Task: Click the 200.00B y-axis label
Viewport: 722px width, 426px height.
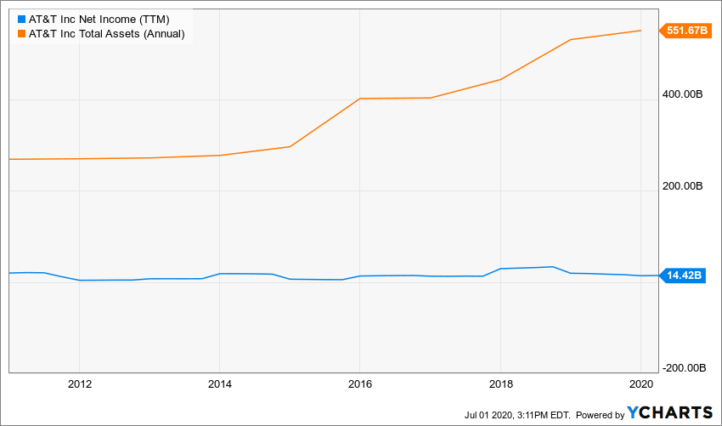Action: tap(682, 186)
